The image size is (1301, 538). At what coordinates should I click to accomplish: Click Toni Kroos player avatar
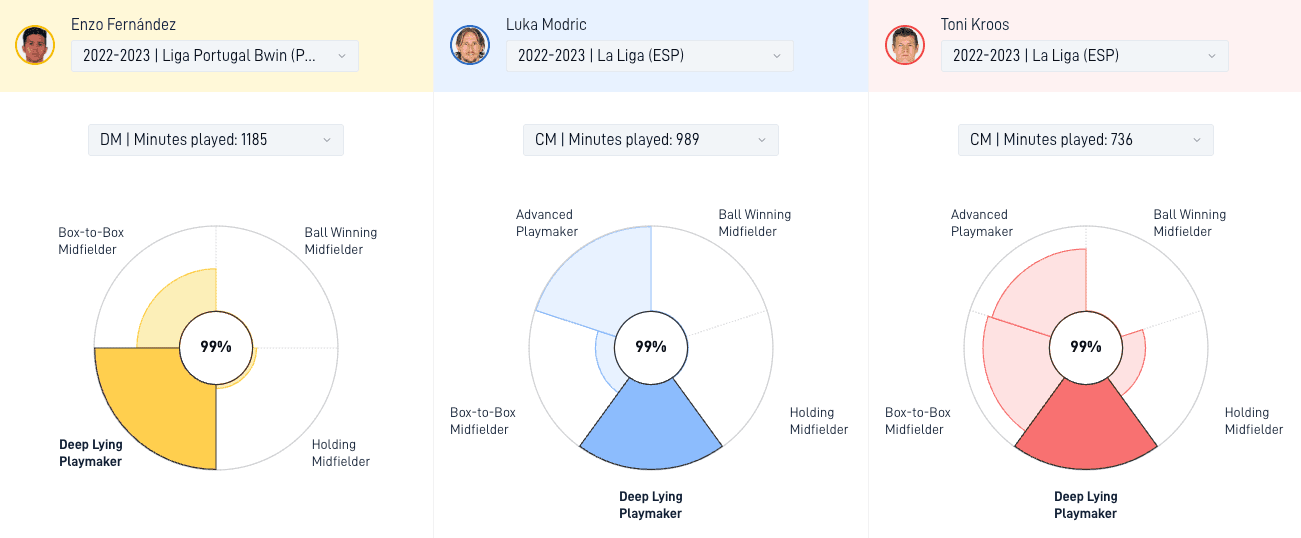pos(905,45)
